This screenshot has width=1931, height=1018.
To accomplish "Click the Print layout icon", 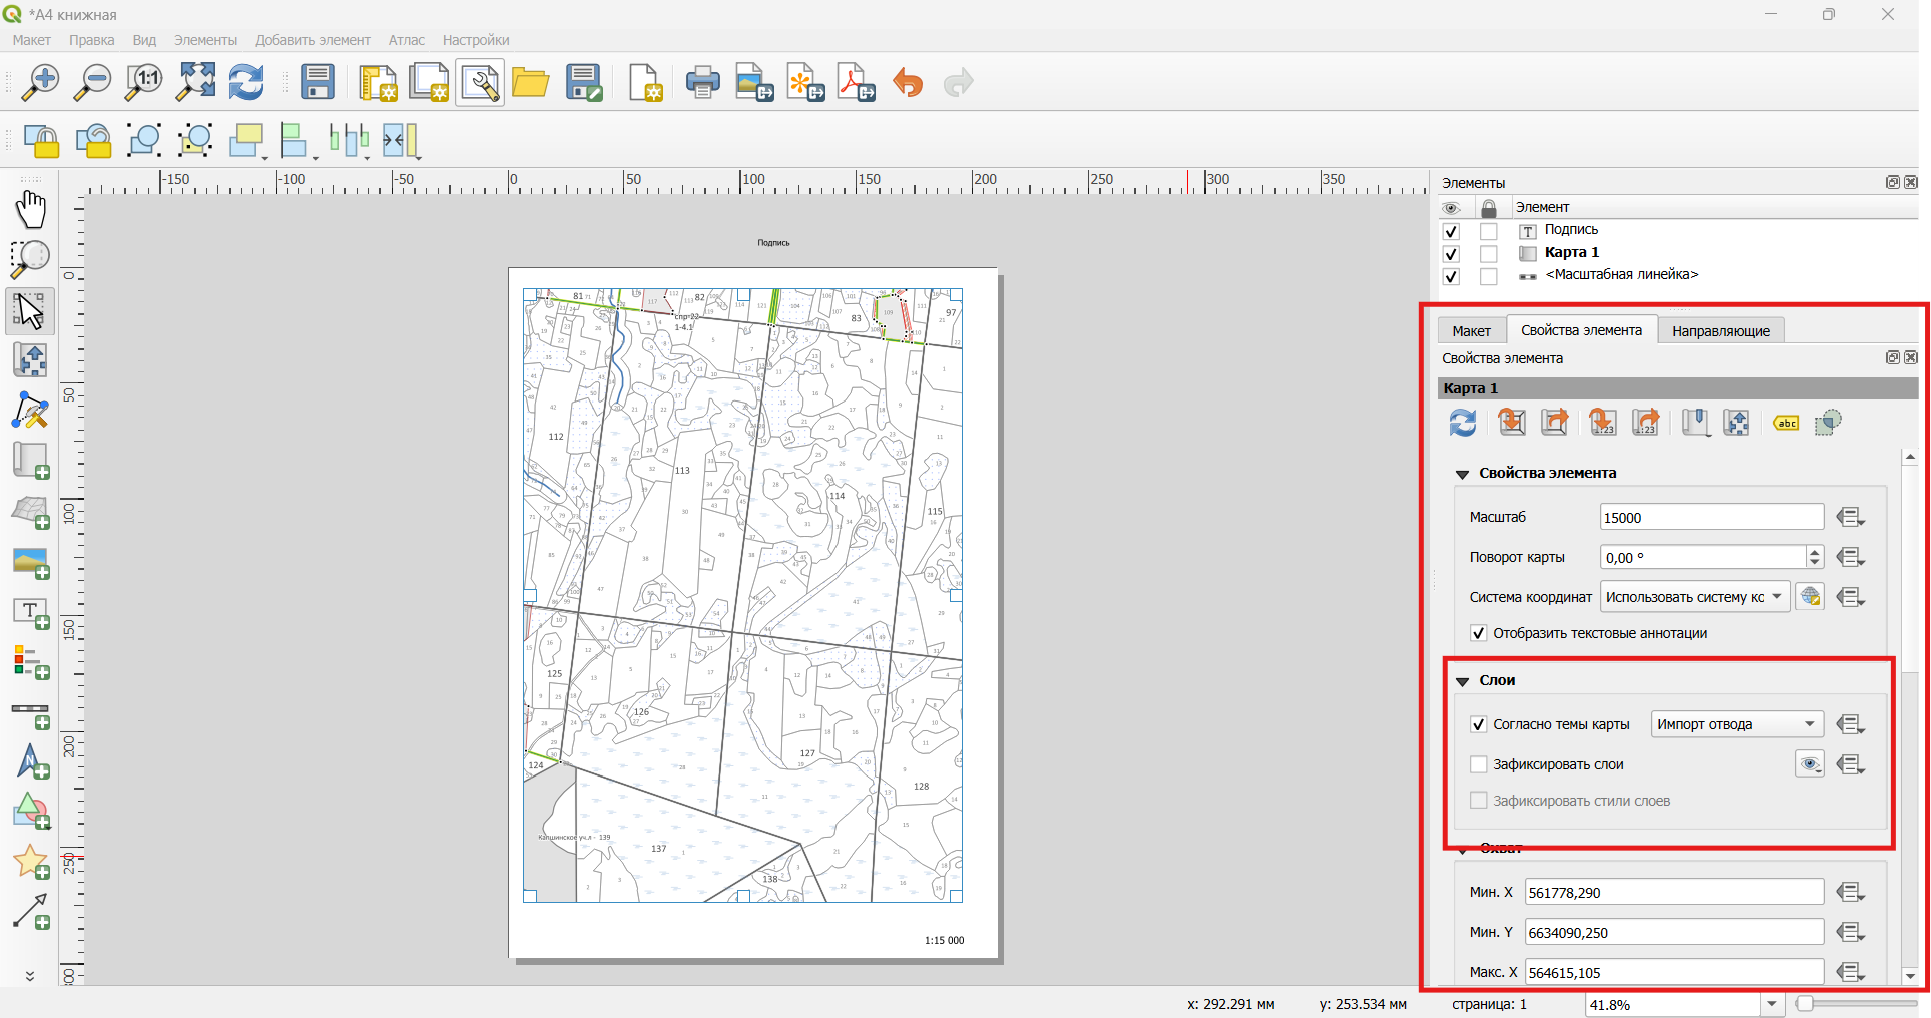I will 702,83.
